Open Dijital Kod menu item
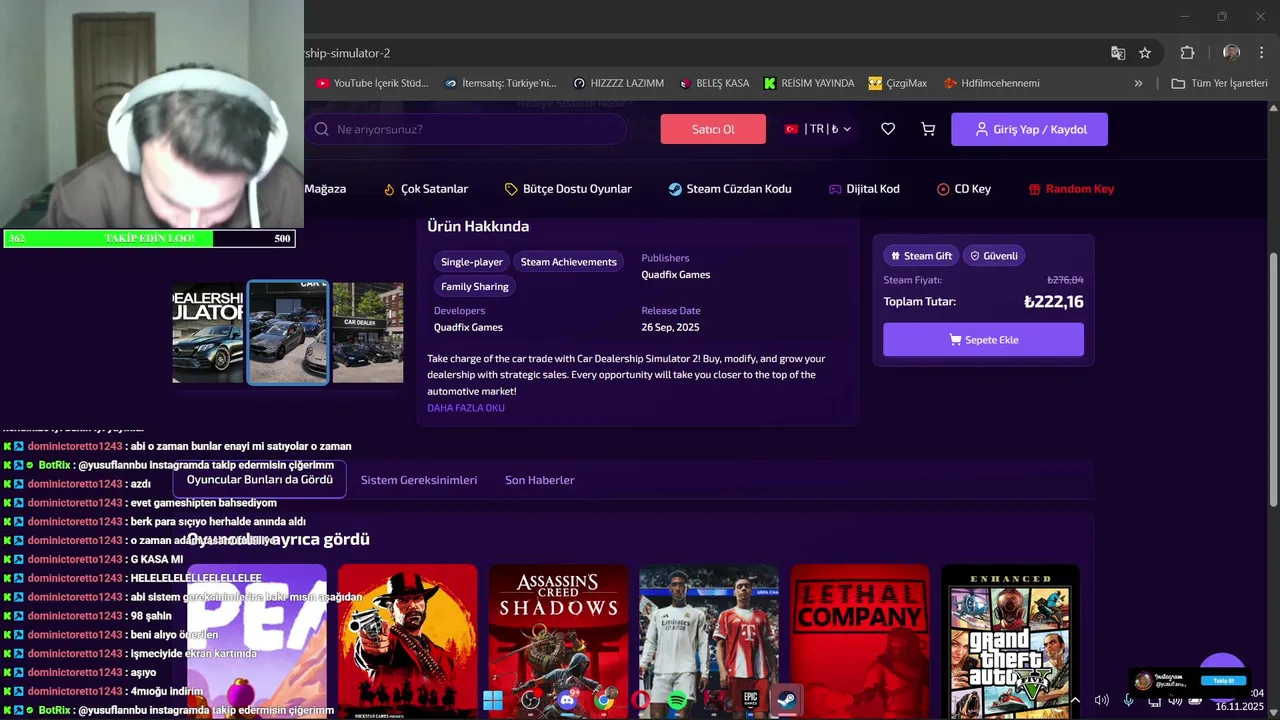 pos(864,189)
